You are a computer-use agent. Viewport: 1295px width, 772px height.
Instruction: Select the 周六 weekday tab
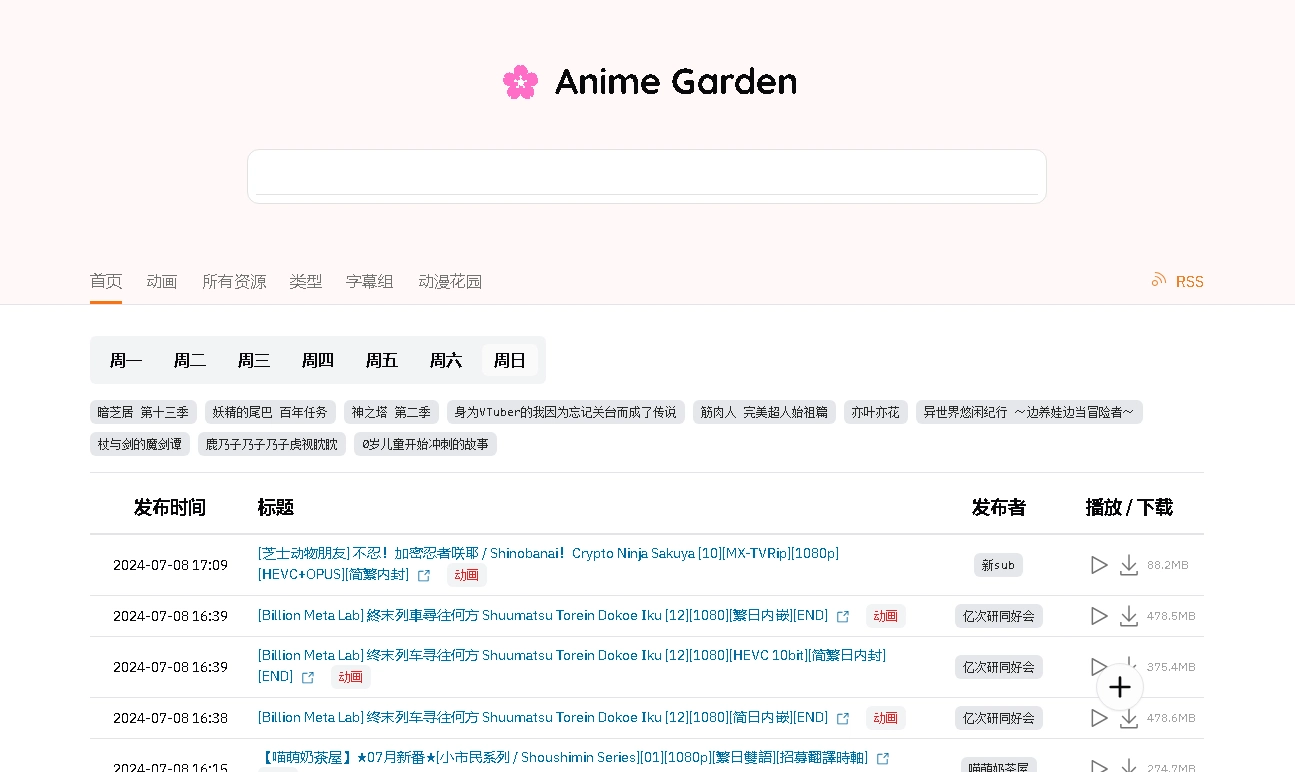coord(446,360)
